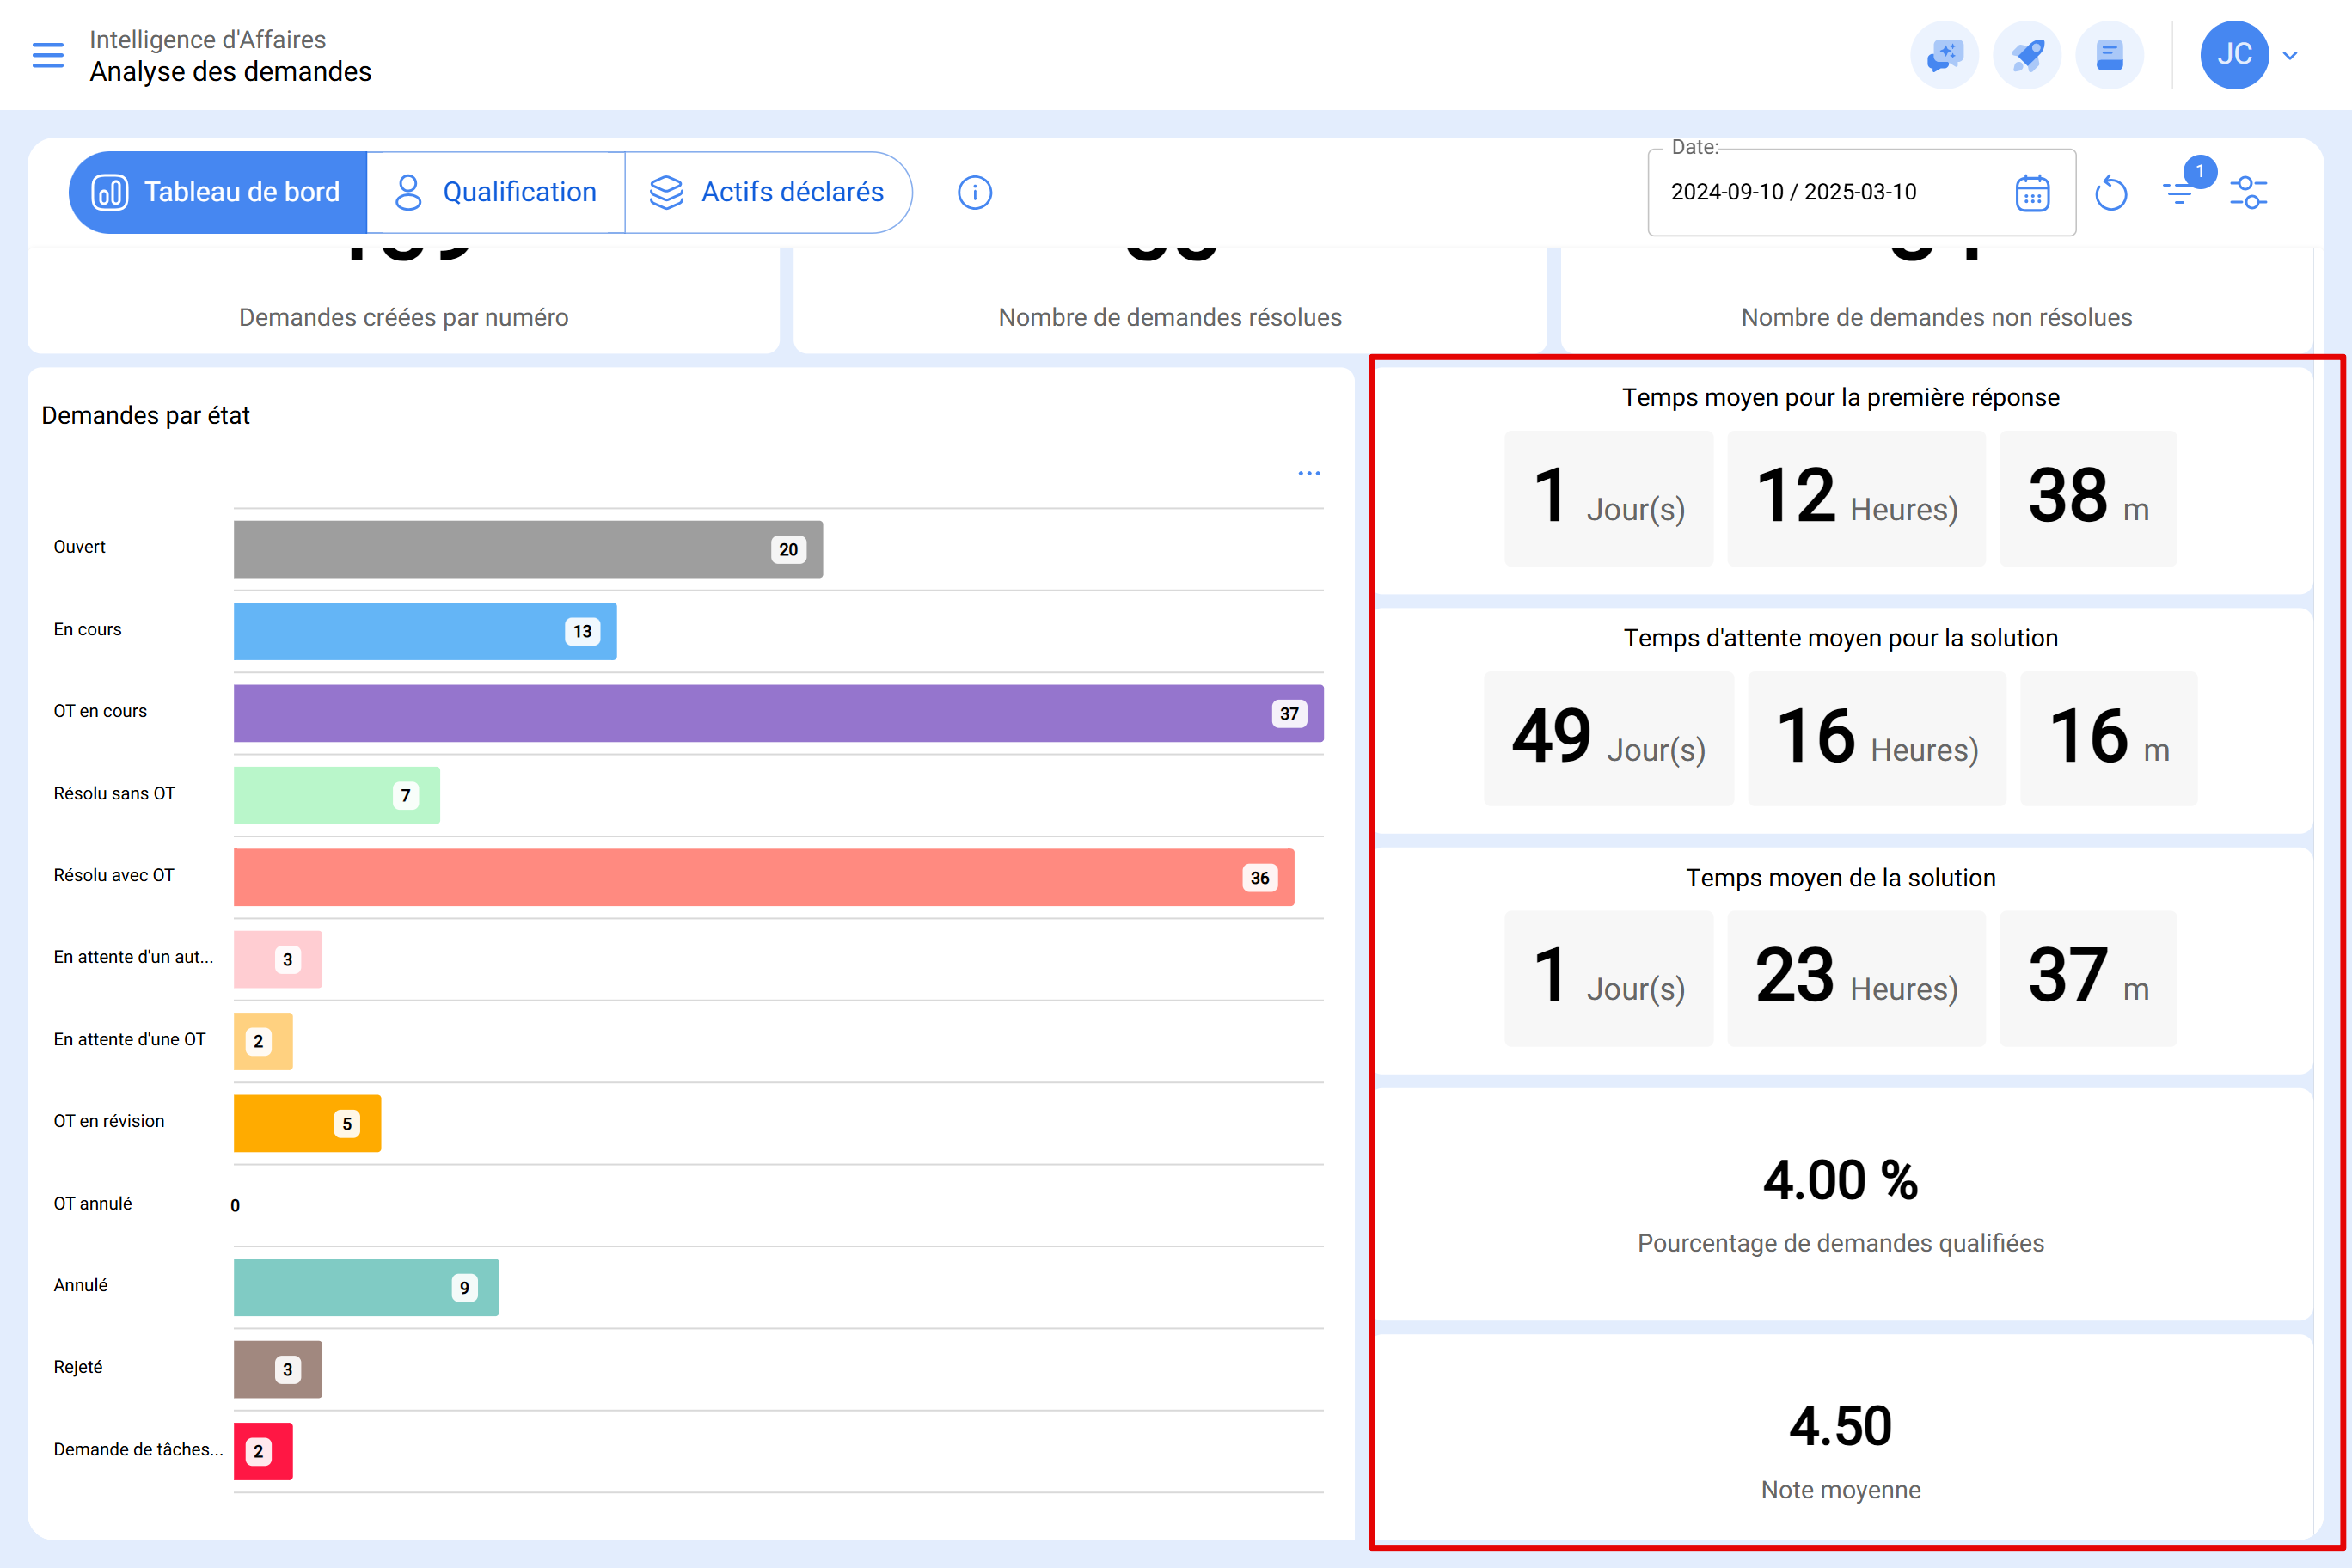Screen dimensions: 2352x1568
Task: Click the OT en cours bar showing 37
Action: point(778,713)
